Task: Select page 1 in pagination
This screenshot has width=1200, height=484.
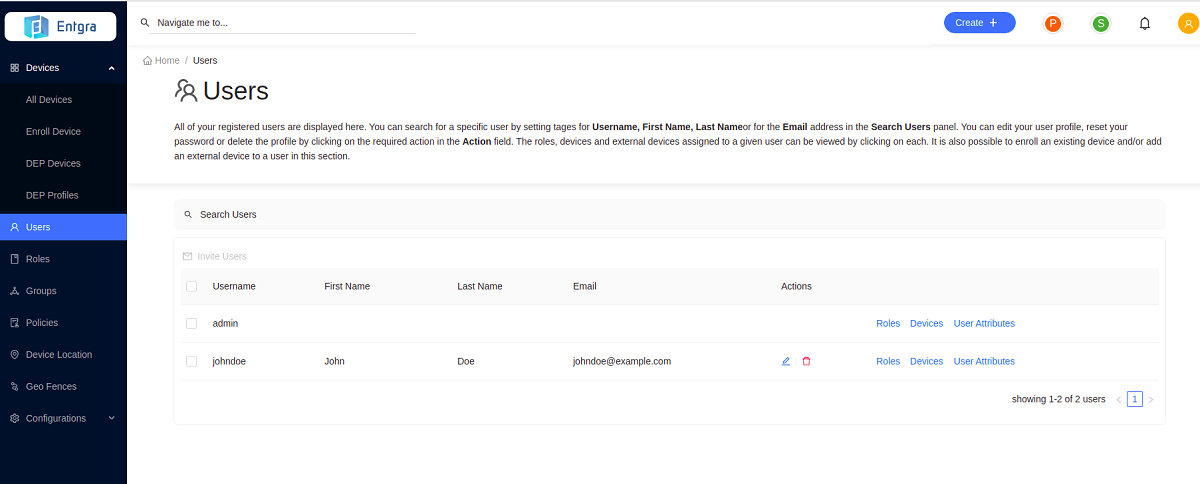Action: click(1134, 399)
